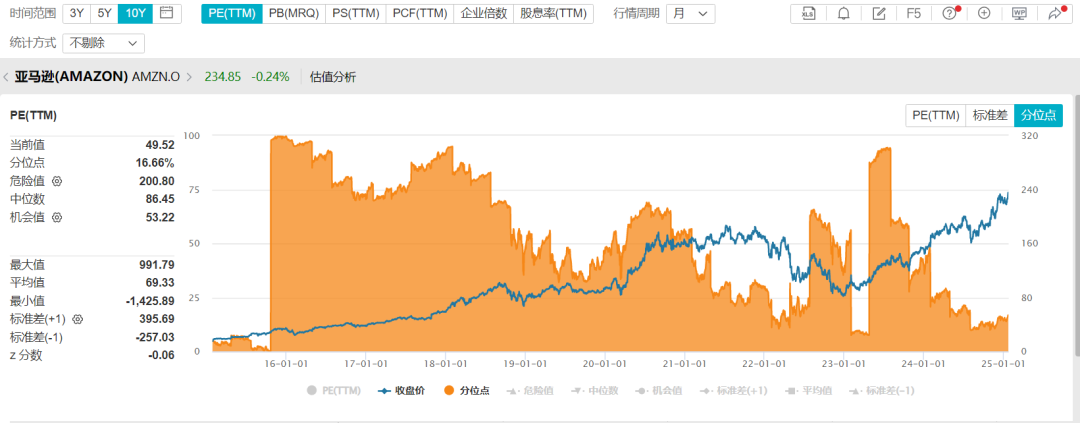Viewport: 1080px width, 423px height.
Task: Click the share arrow icon
Action: coord(1054,14)
